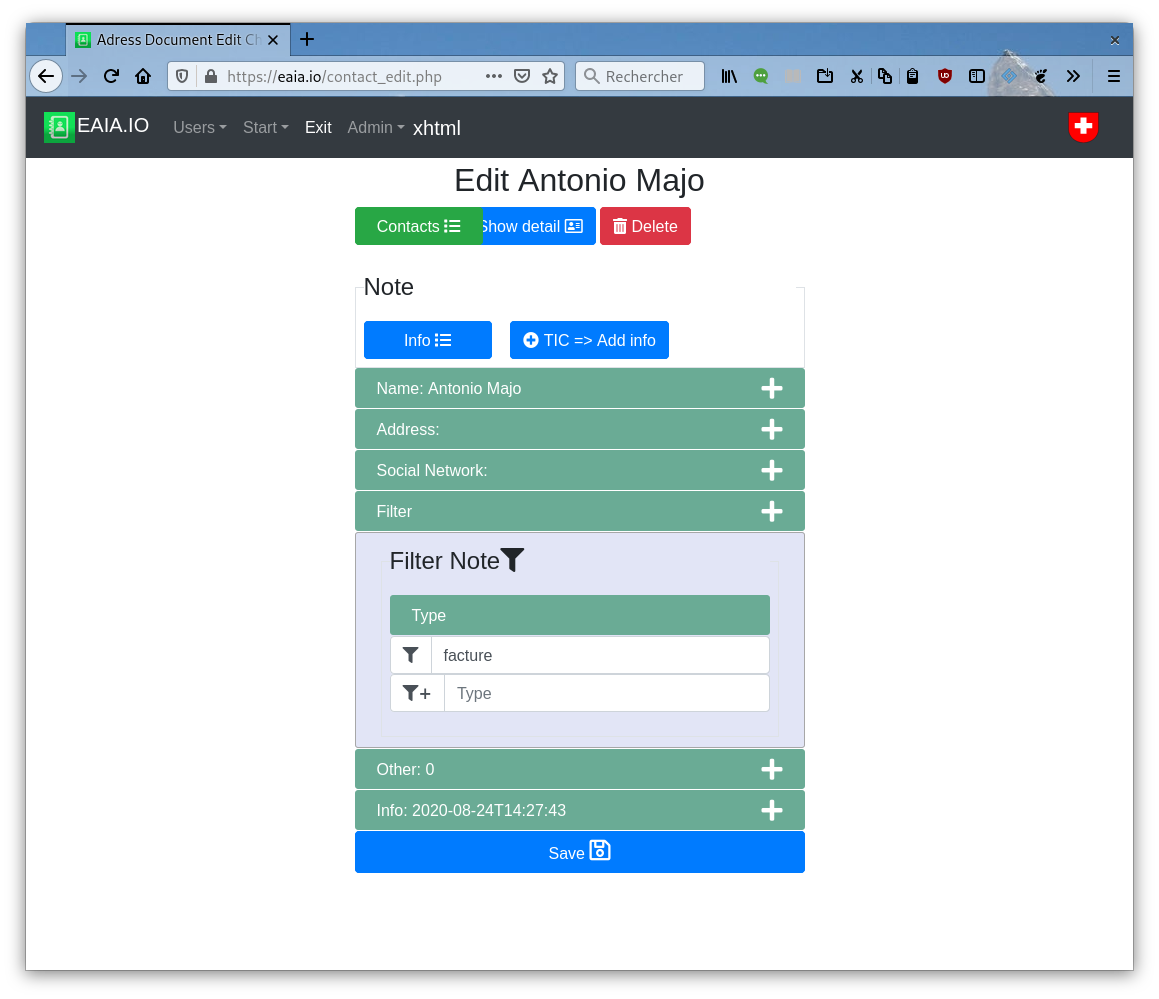1159x999 pixels.
Task: Click the TIC => Add info button
Action: (589, 340)
